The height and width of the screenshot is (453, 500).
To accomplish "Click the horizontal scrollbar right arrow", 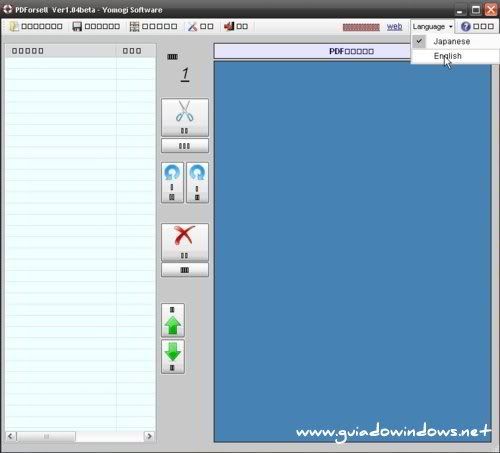I will coord(149,436).
